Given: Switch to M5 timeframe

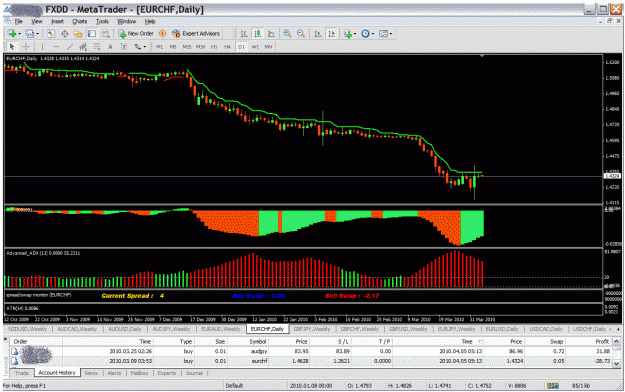Looking at the screenshot, I should [x=173, y=47].
